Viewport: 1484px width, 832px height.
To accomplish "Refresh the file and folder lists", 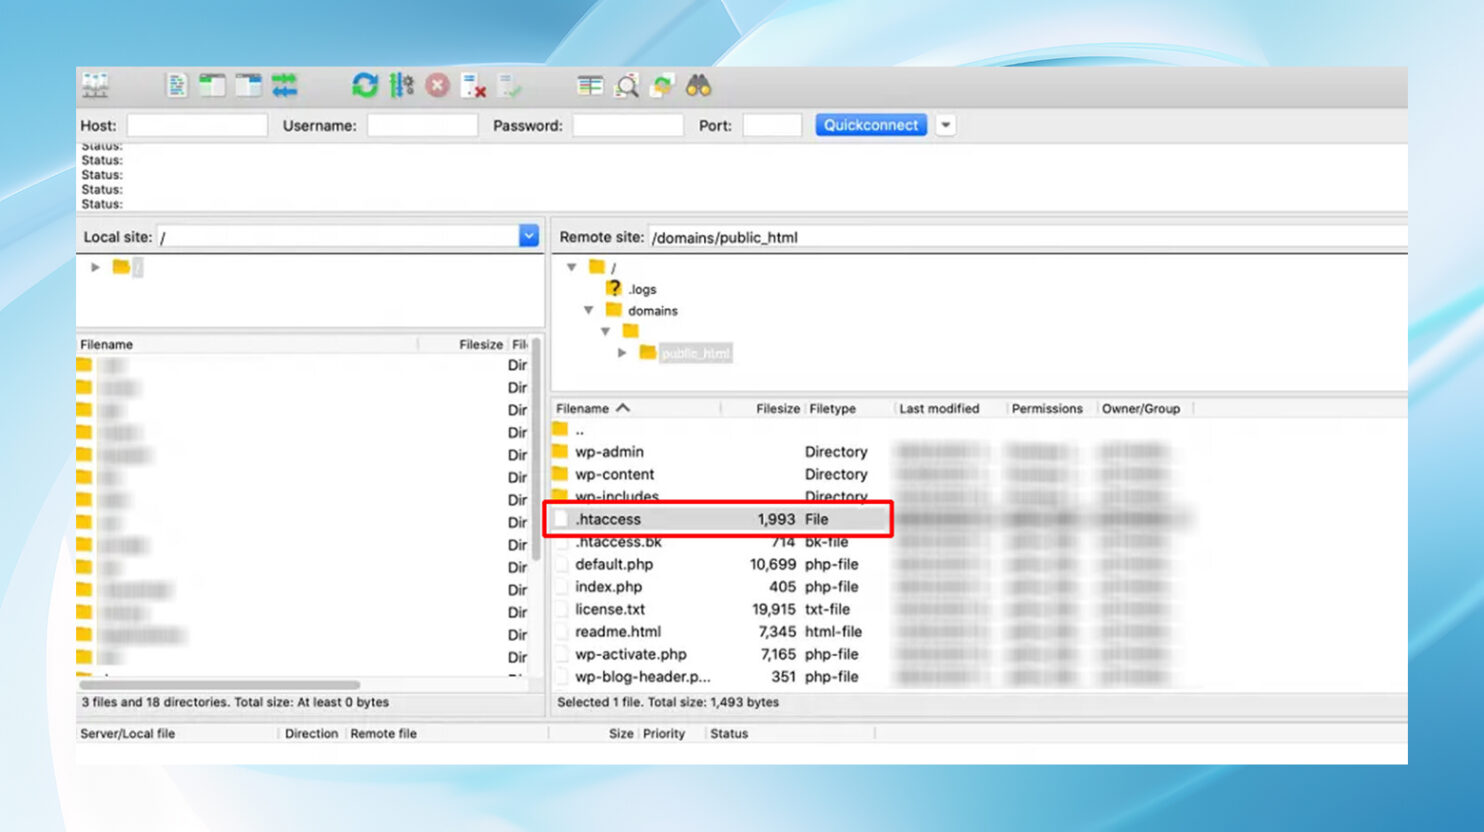I will pos(363,87).
